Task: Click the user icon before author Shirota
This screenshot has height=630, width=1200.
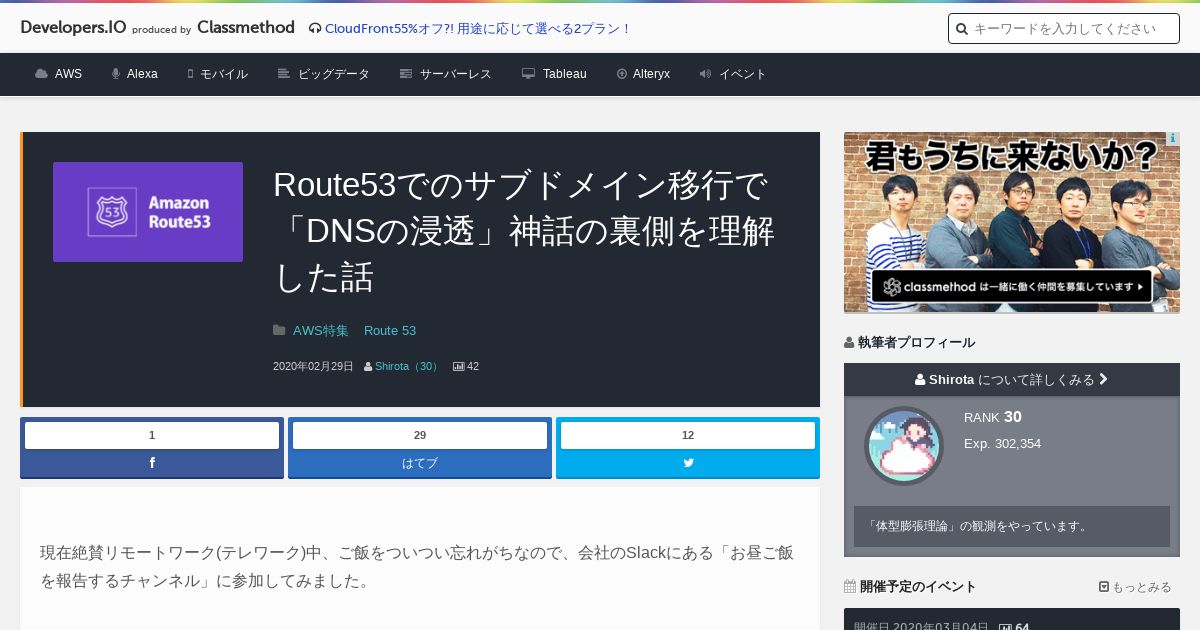Action: click(x=368, y=366)
